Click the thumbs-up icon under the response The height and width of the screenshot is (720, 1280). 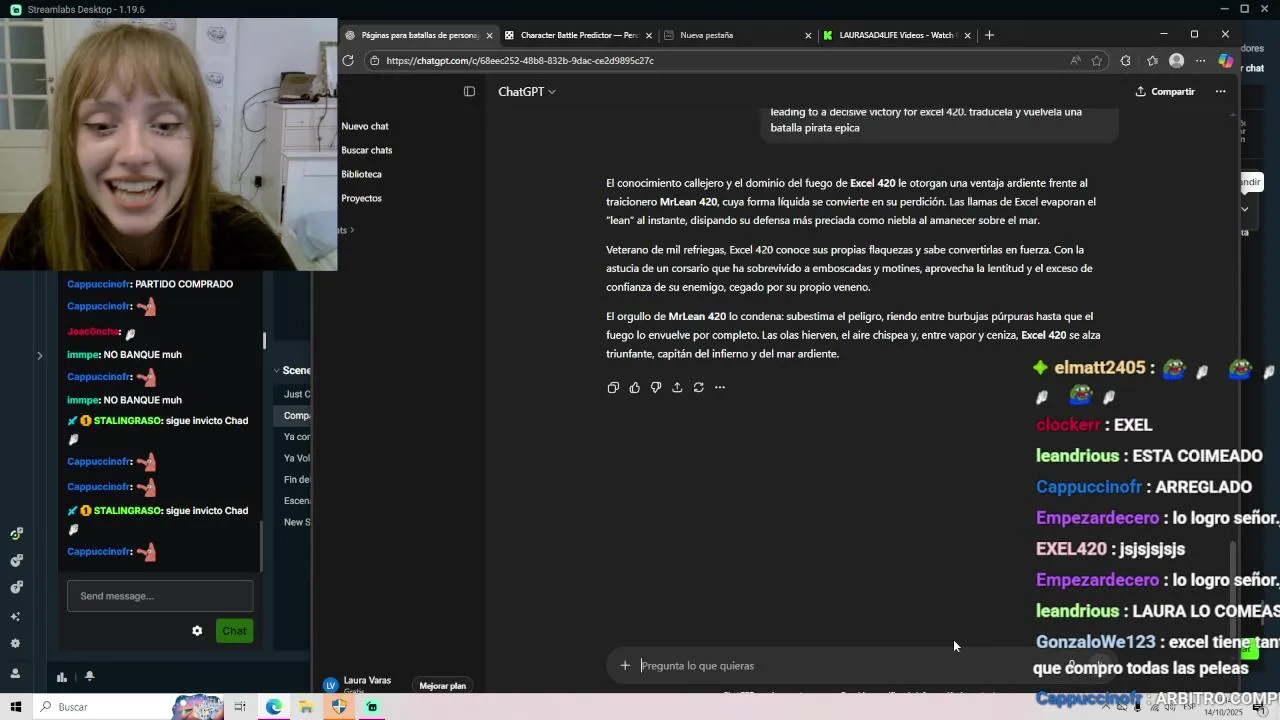pyautogui.click(x=634, y=387)
